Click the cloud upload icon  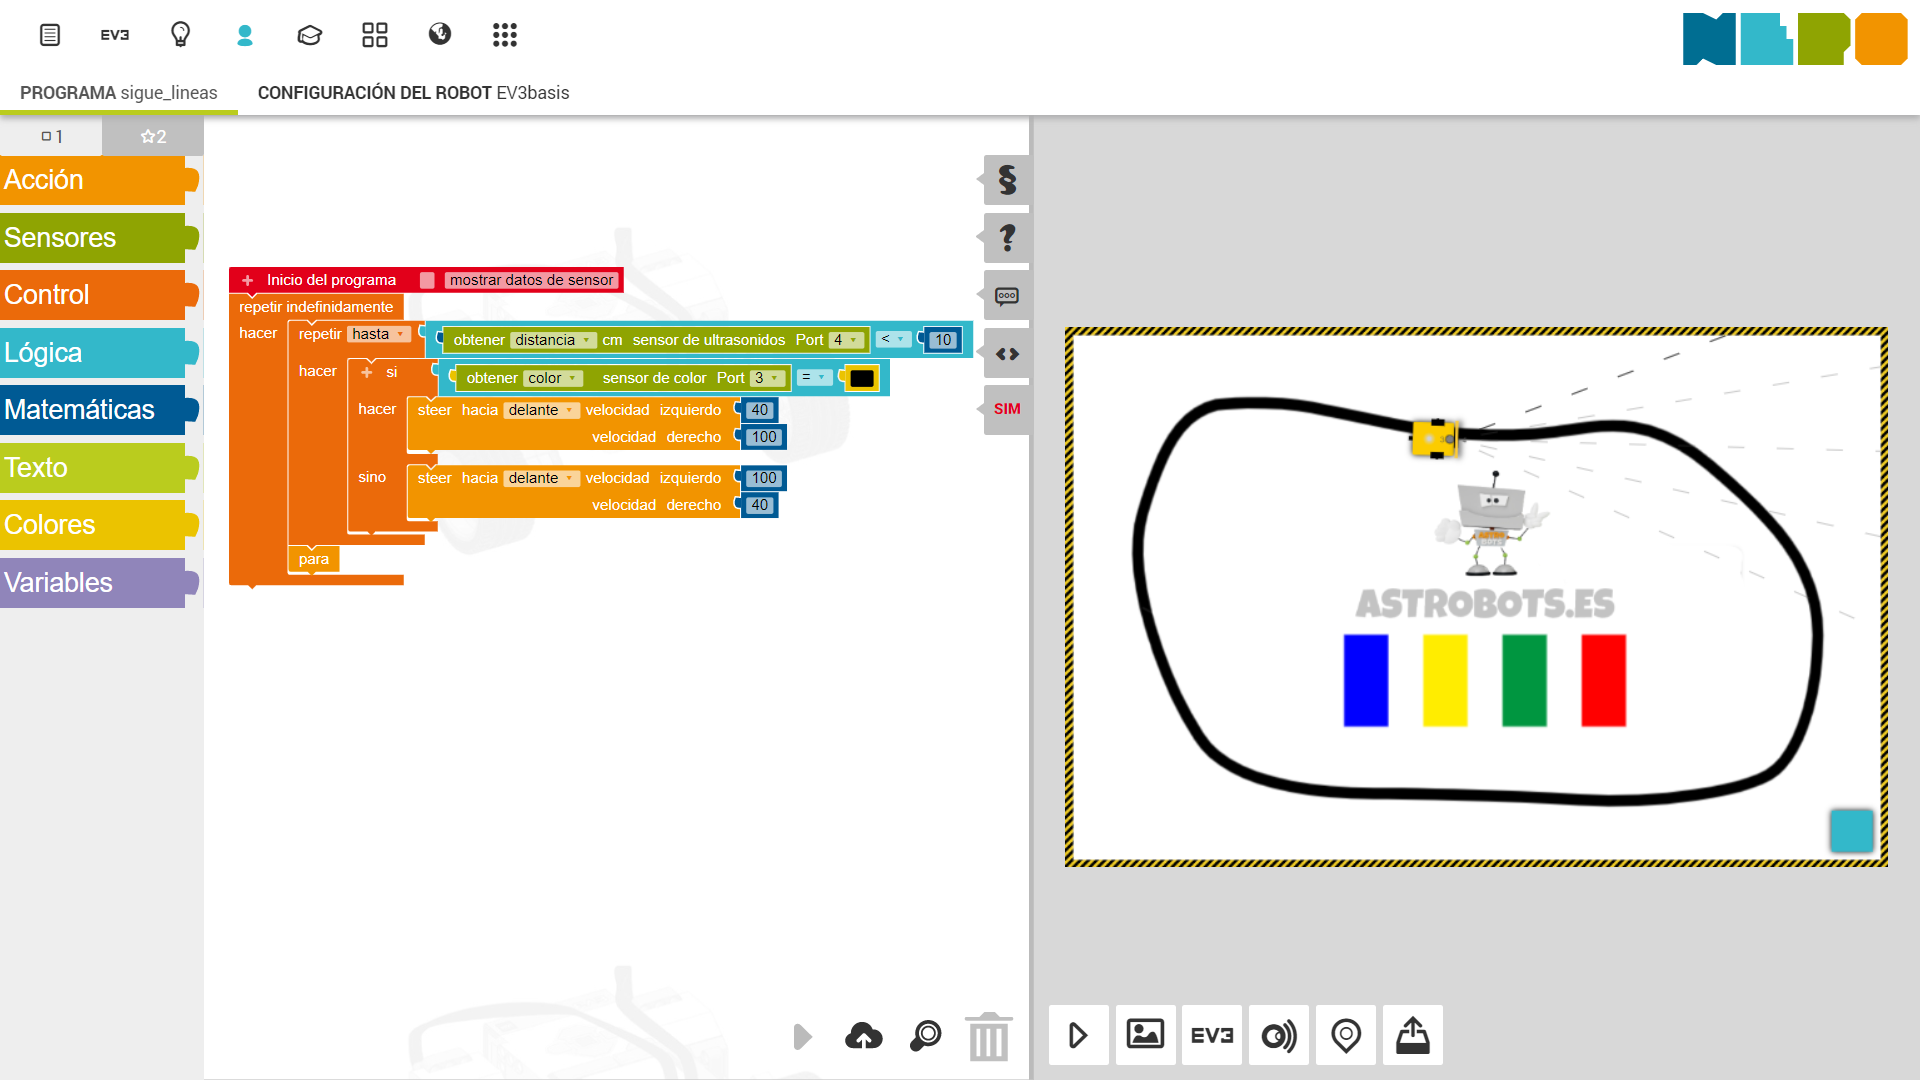click(864, 1037)
